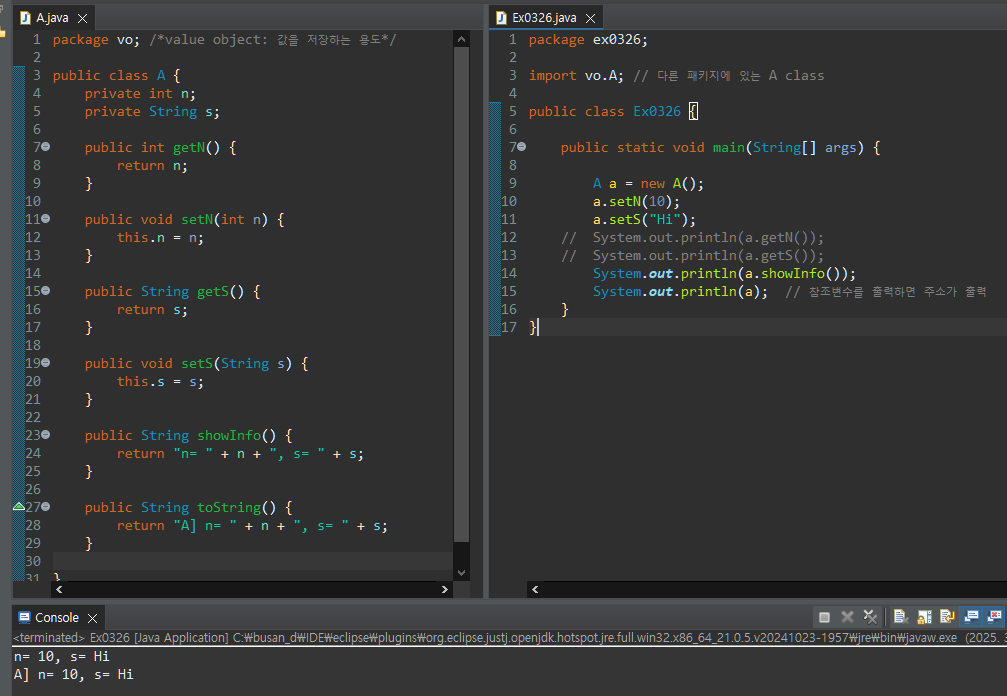Click commented println(a.getN()) line
Screen dimensions: 1007x696
point(692,238)
